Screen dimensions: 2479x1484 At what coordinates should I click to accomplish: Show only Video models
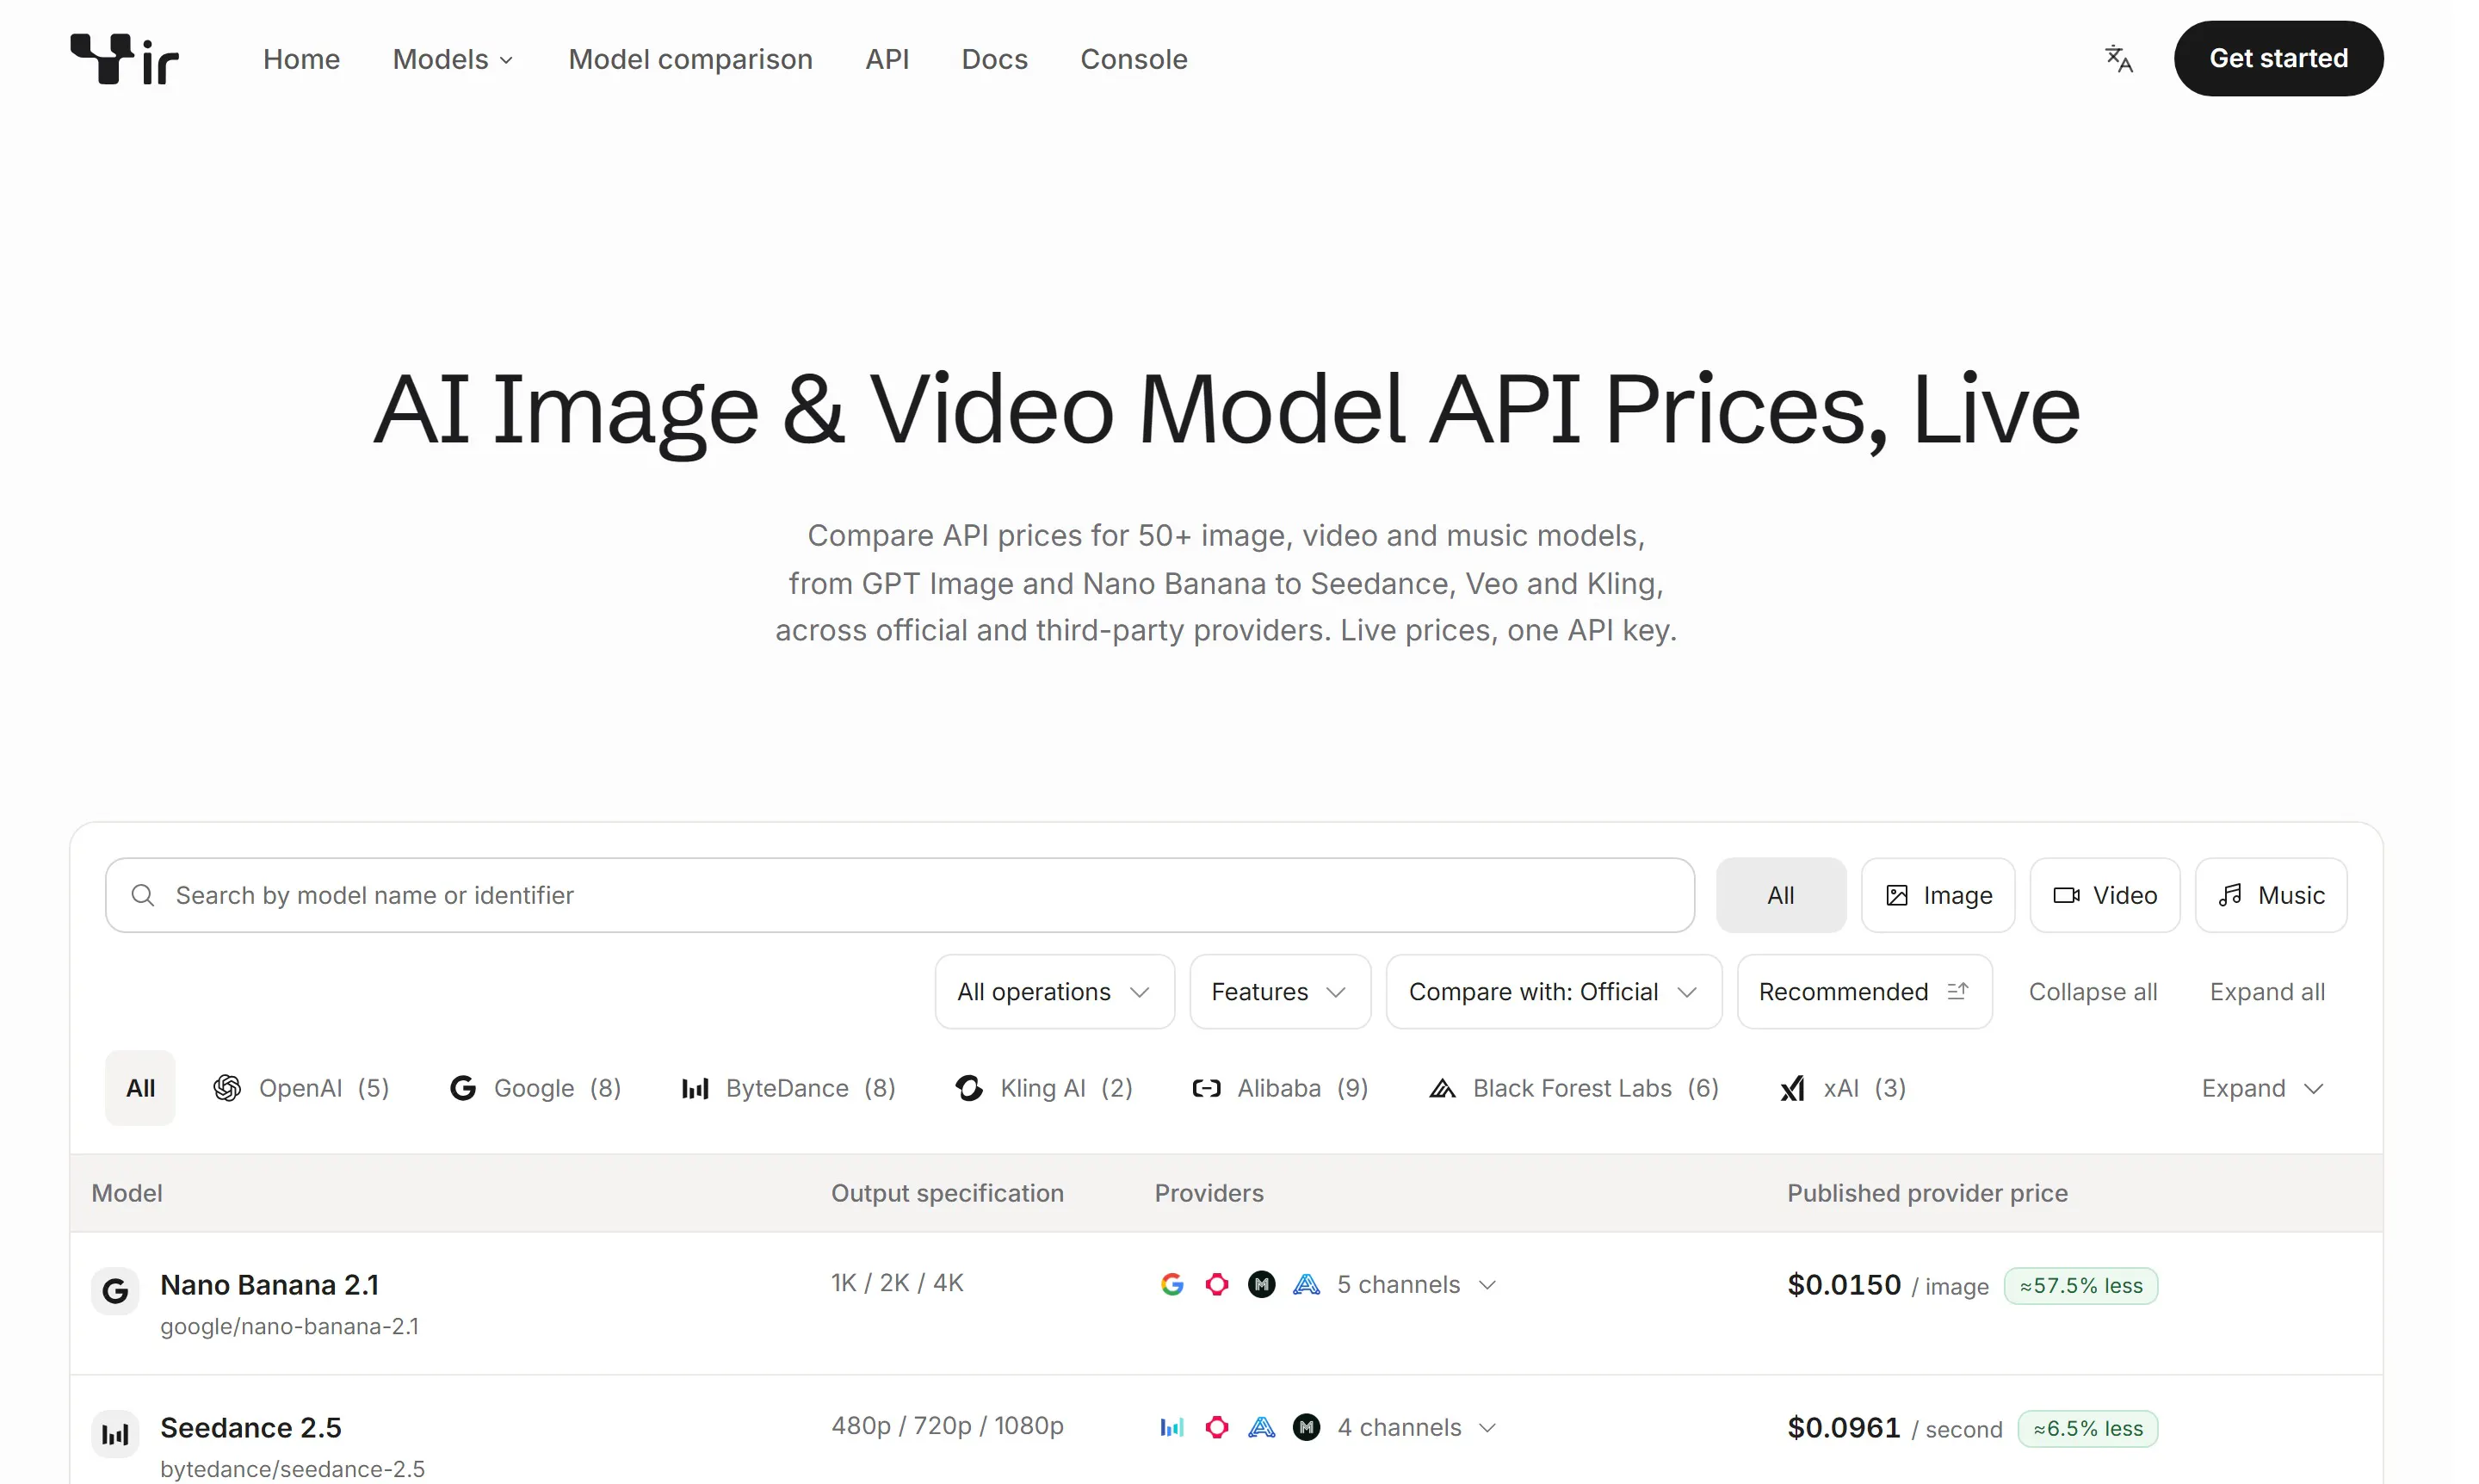pyautogui.click(x=2105, y=895)
